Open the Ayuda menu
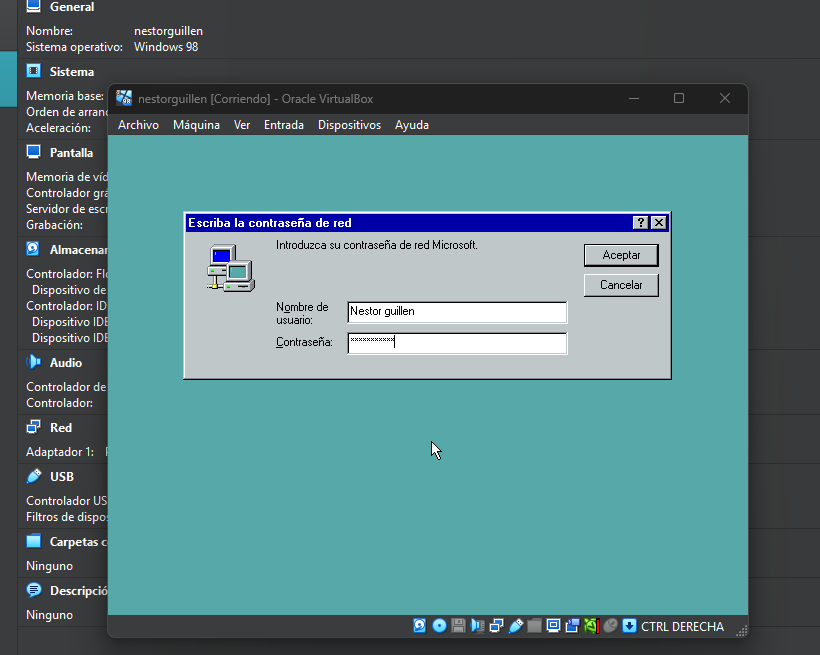The height and width of the screenshot is (655, 820). [412, 125]
